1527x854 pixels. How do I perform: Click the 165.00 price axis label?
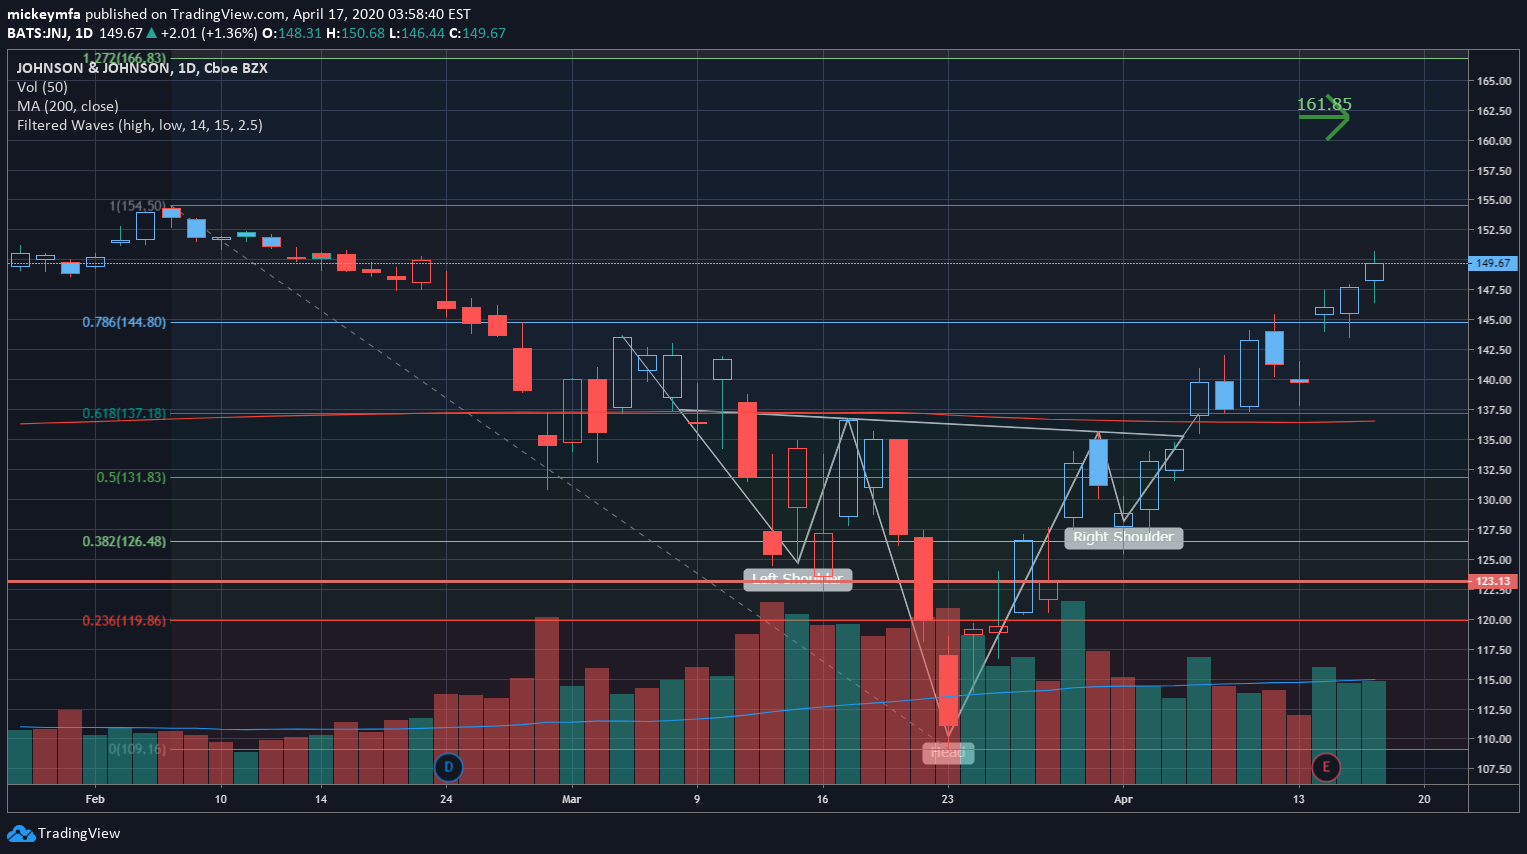tap(1493, 81)
